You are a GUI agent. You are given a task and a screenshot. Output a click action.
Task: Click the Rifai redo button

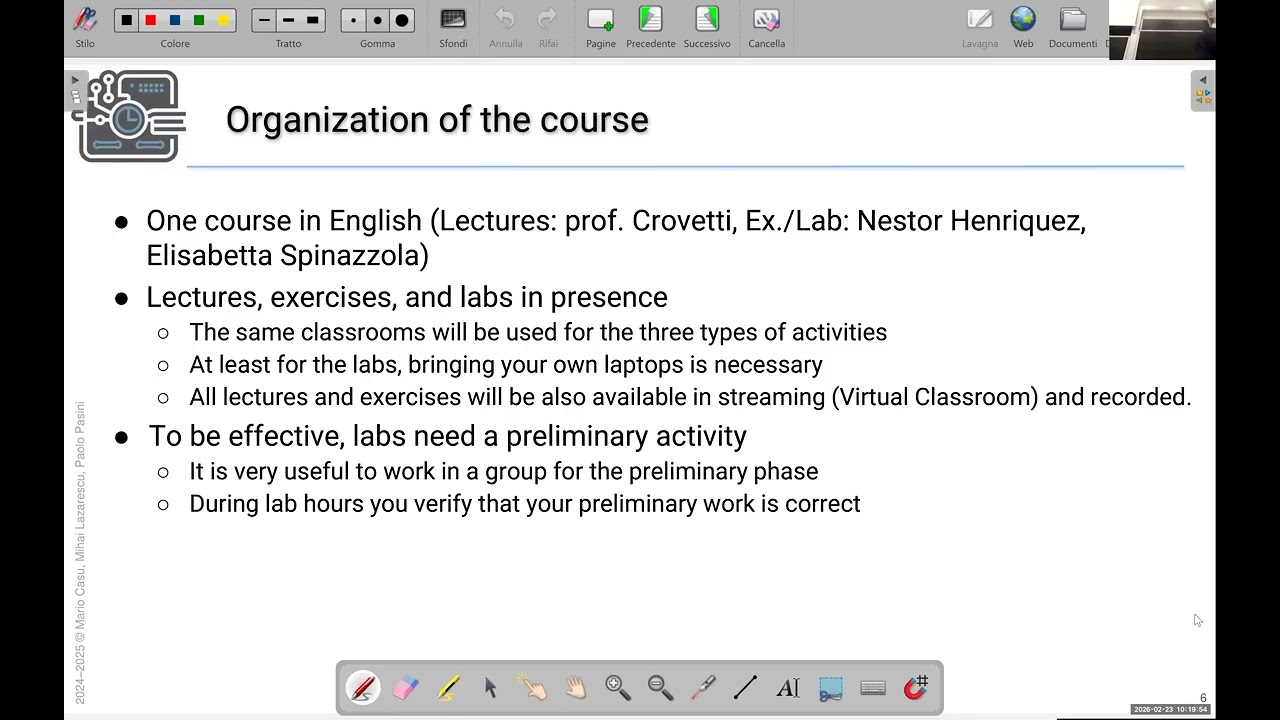coord(548,27)
